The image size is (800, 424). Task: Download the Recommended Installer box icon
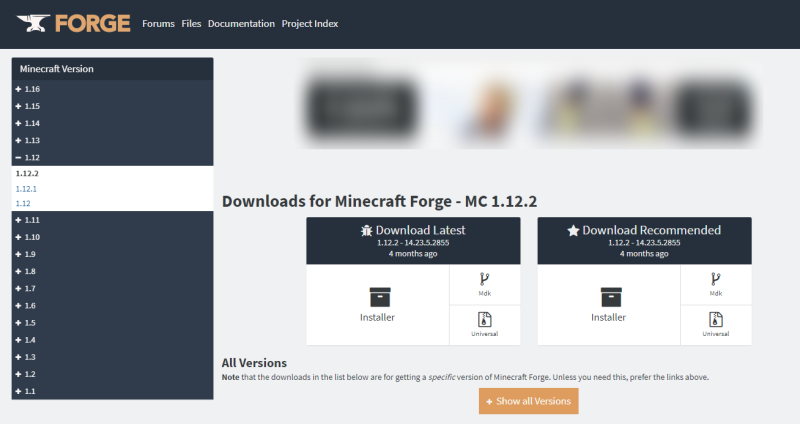(611, 297)
